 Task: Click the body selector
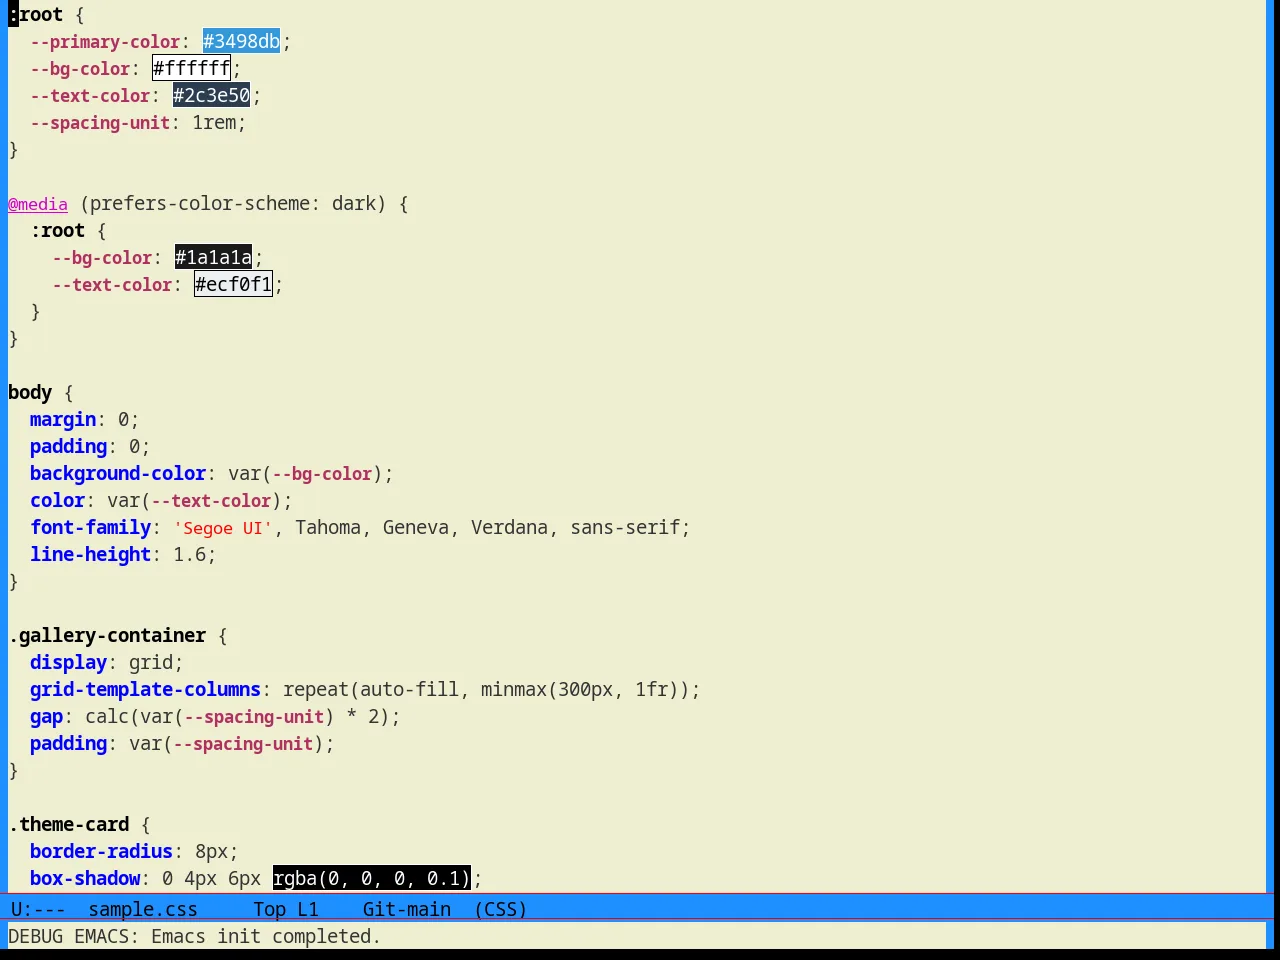click(30, 392)
